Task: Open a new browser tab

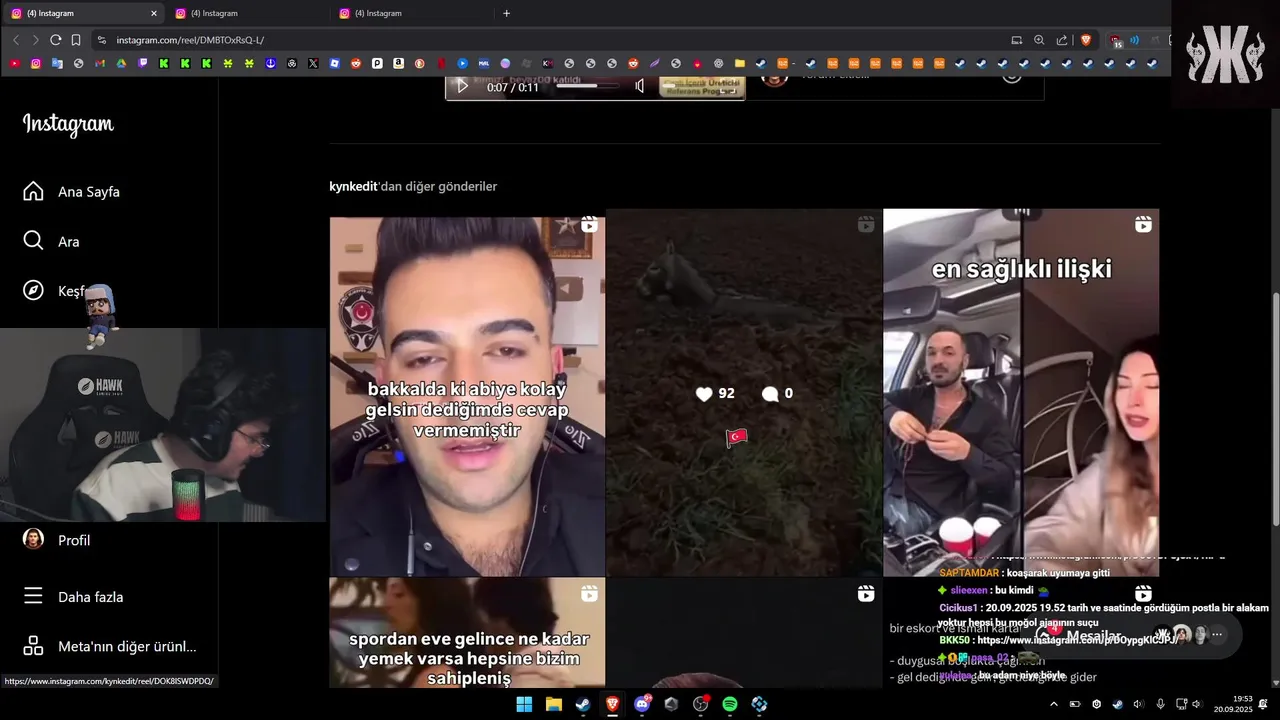Action: pyautogui.click(x=506, y=13)
